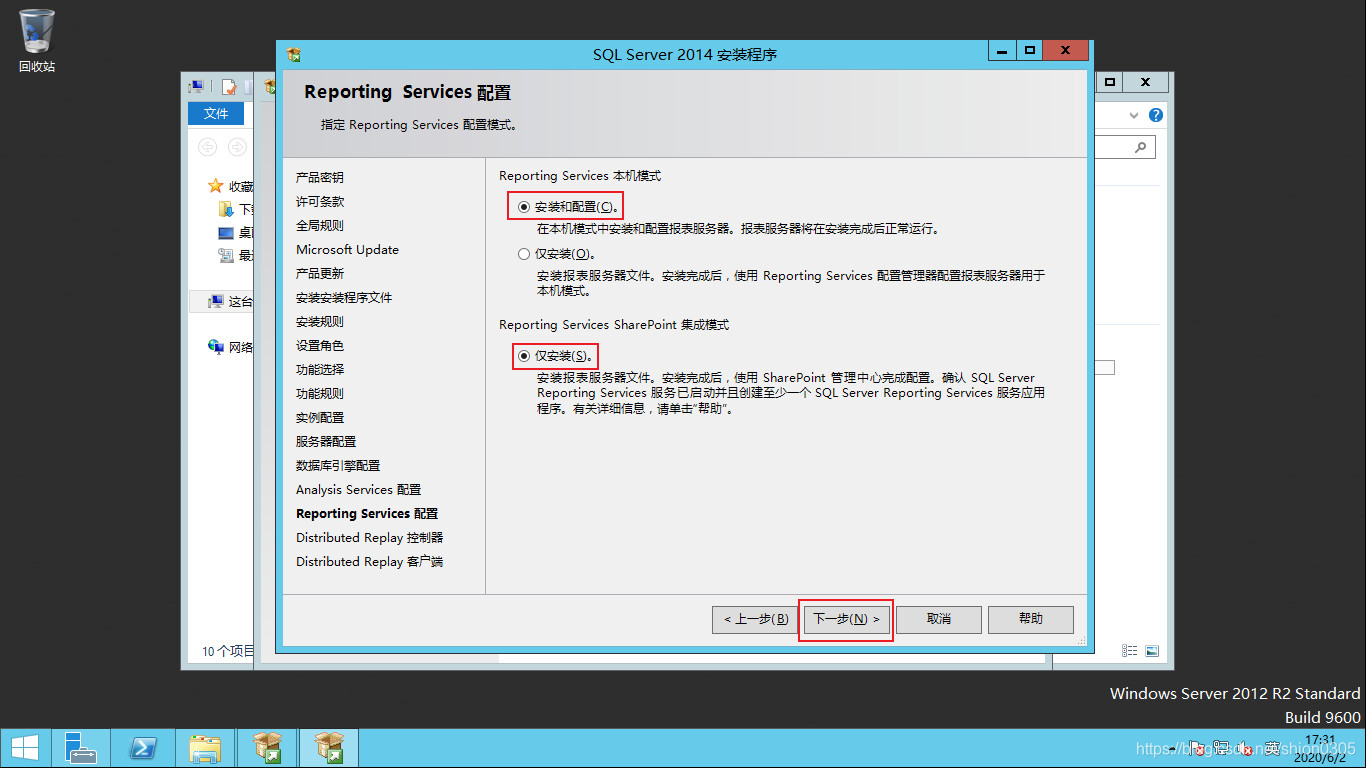Image resolution: width=1366 pixels, height=768 pixels.
Task: Click the 安装安装程序文件 step in the sidebar
Action: (344, 297)
